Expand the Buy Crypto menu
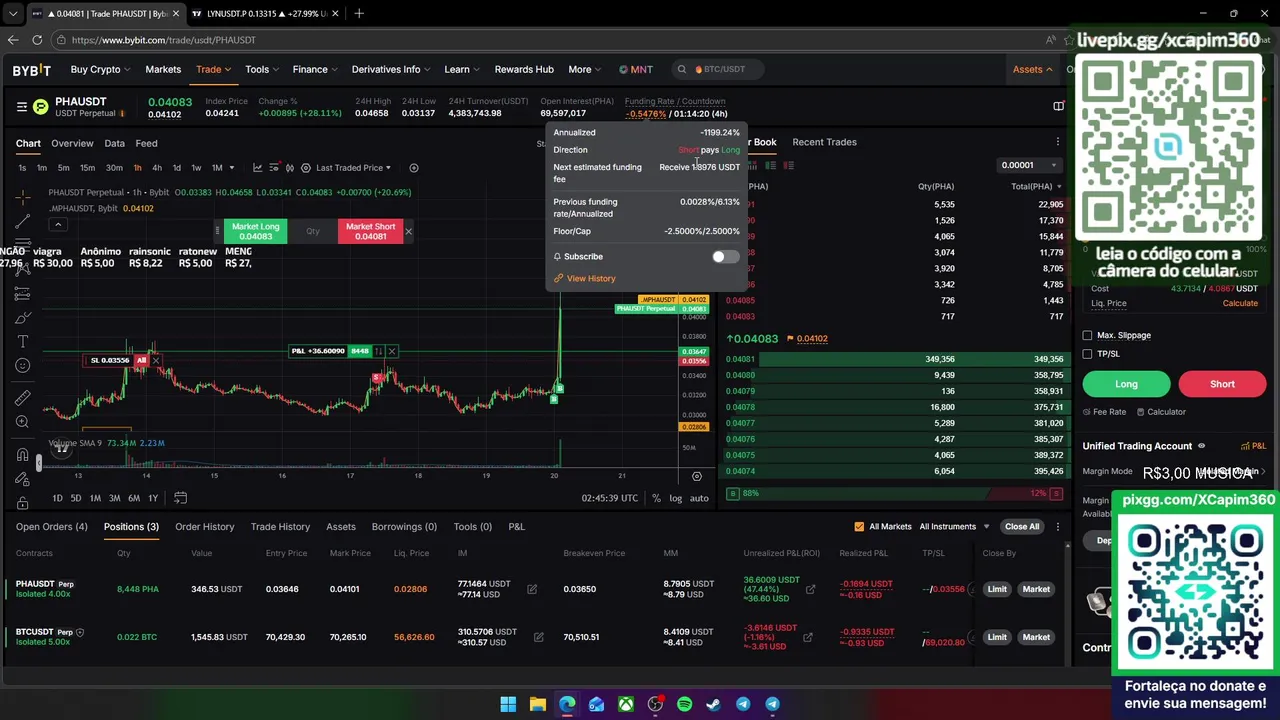The width and height of the screenshot is (1280, 720). (100, 69)
